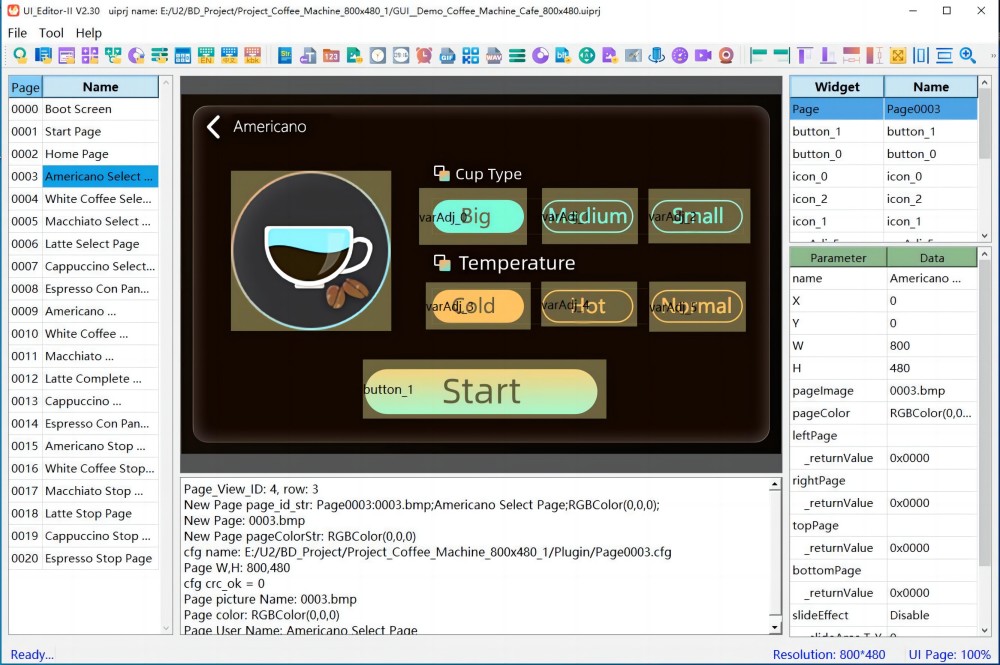Align selected widgets to the top
The height and width of the screenshot is (665, 1000).
coord(805,55)
